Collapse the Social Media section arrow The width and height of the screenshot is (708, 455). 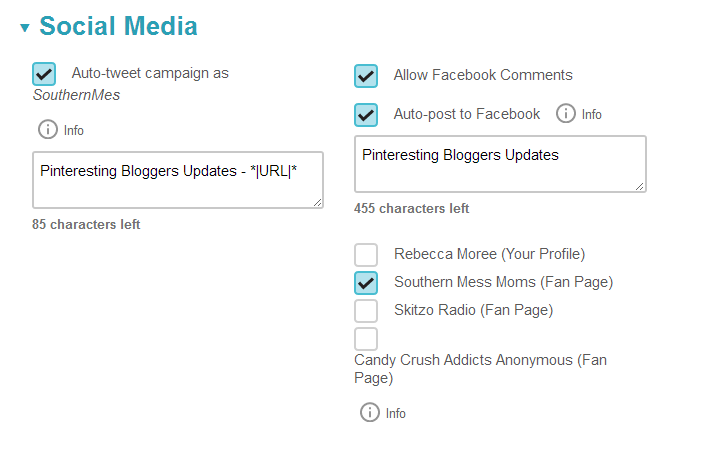pos(25,28)
